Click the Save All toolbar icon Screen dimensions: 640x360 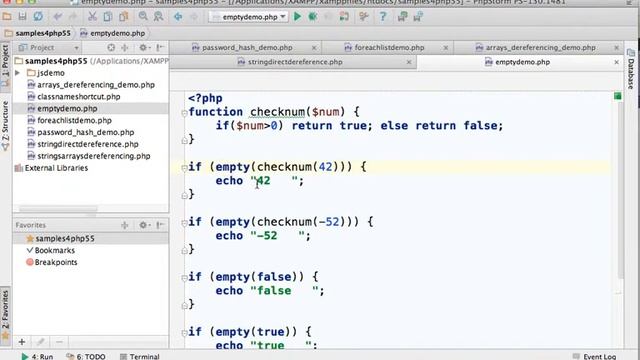point(22,17)
